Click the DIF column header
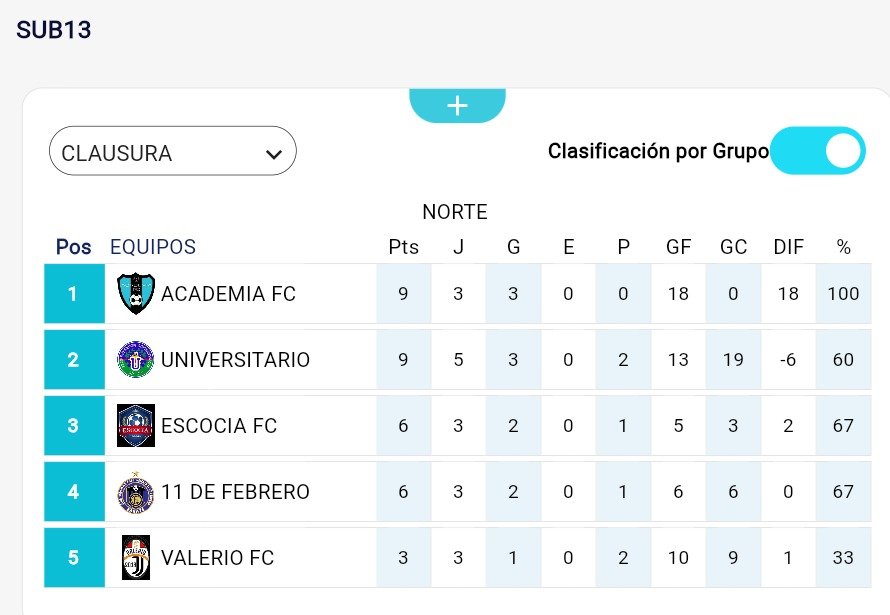The height and width of the screenshot is (615, 890). pyautogui.click(x=788, y=247)
